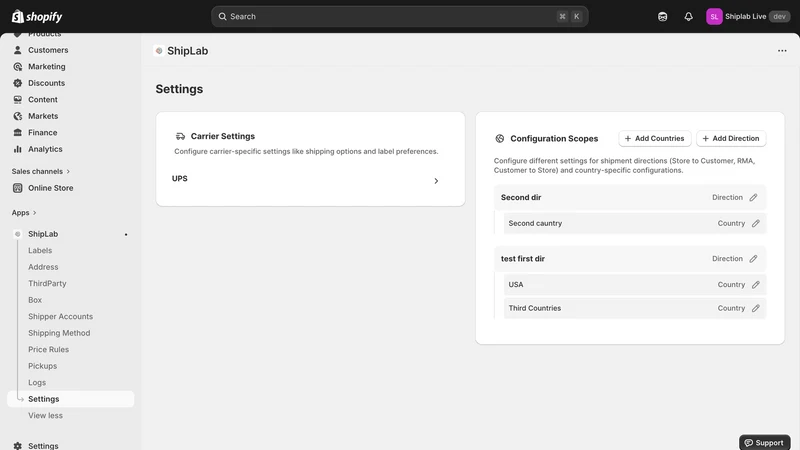This screenshot has height=450, width=800.
Task: Edit the Second cauntry country
Action: pyautogui.click(x=756, y=223)
